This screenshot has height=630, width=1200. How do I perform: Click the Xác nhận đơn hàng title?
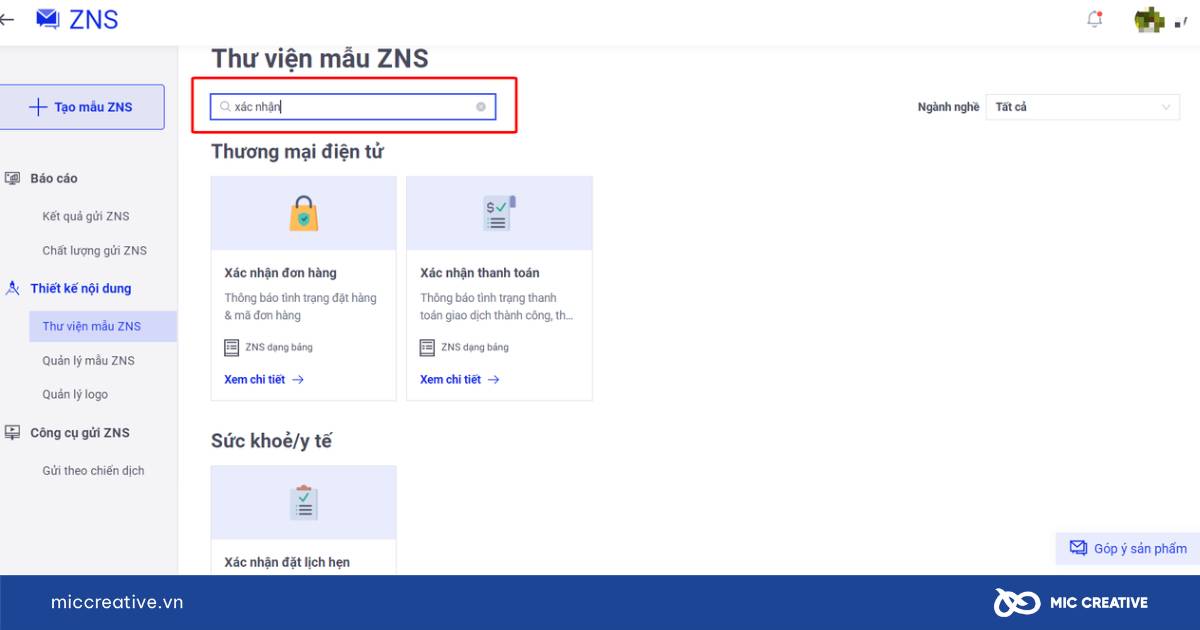280,272
